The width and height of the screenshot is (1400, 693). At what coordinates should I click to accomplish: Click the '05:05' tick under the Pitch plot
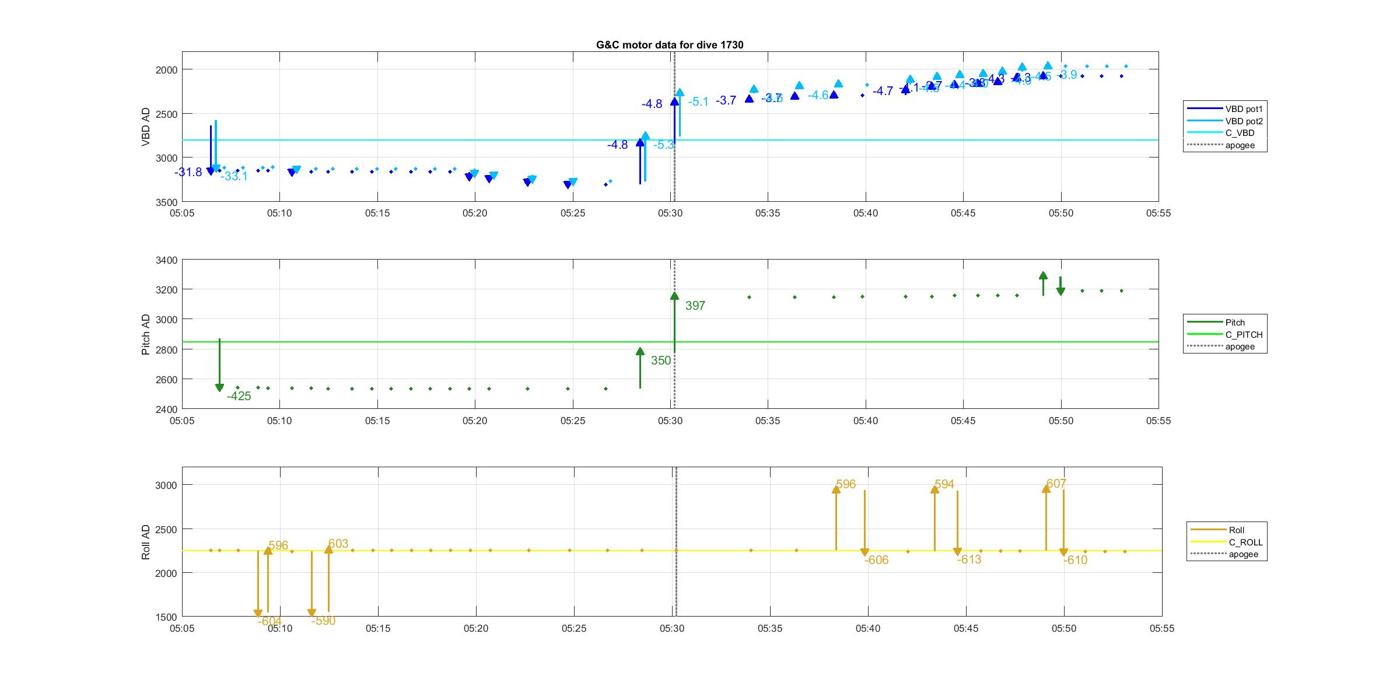tap(182, 421)
